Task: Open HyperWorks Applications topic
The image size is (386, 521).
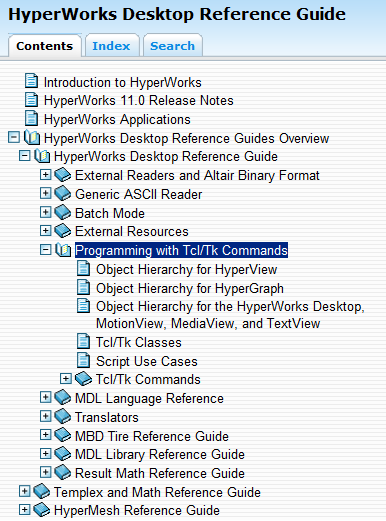Action: [117, 119]
